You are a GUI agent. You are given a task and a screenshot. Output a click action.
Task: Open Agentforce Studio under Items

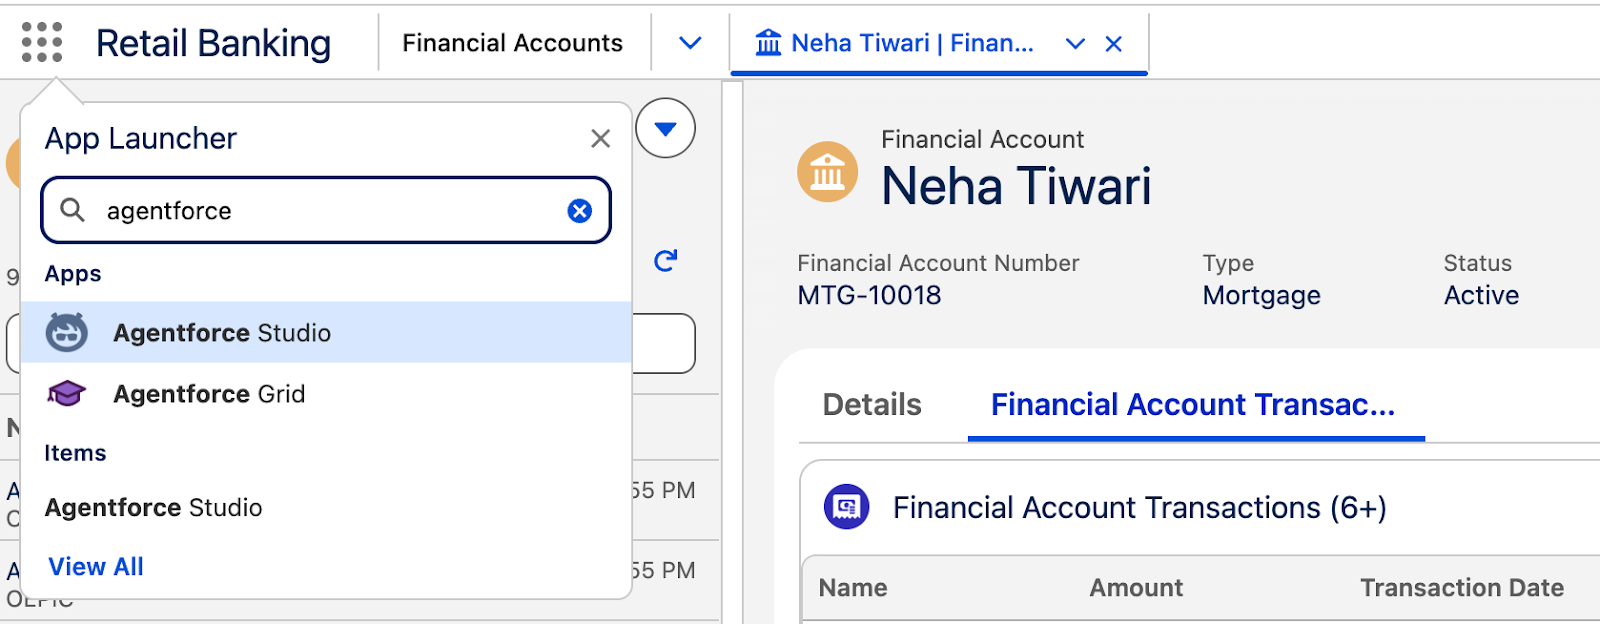[154, 508]
